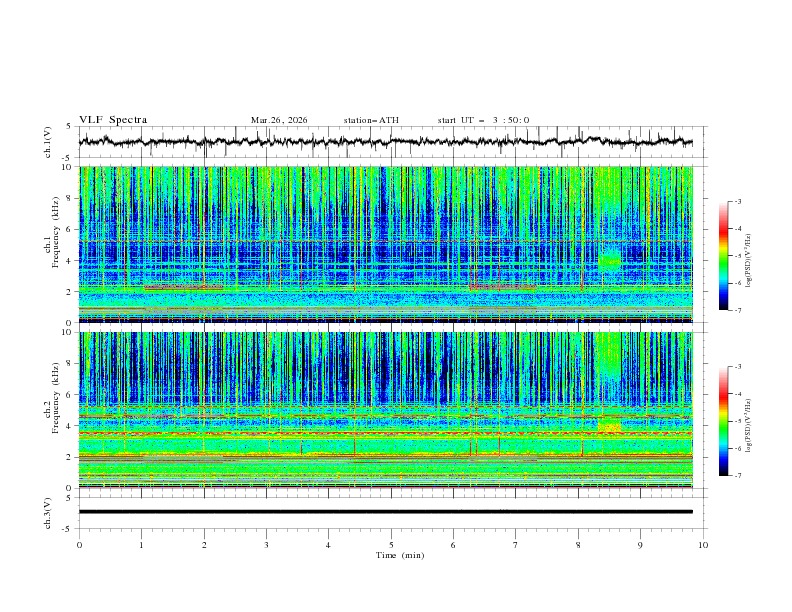Screen dimensions: 792x612
Task: Click the "ch.3(V)" axis label
Action: (48, 513)
